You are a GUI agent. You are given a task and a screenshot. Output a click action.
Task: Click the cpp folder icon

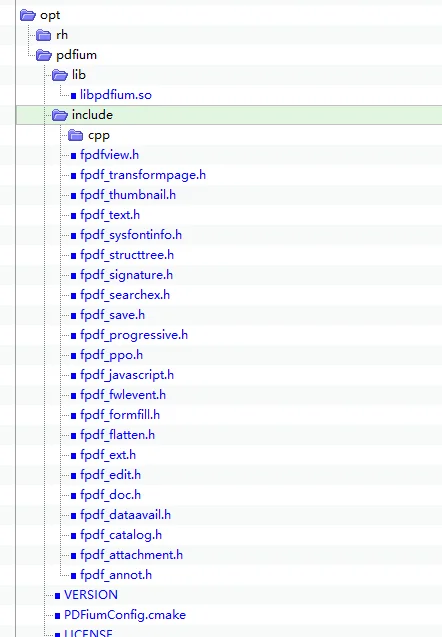tap(76, 135)
